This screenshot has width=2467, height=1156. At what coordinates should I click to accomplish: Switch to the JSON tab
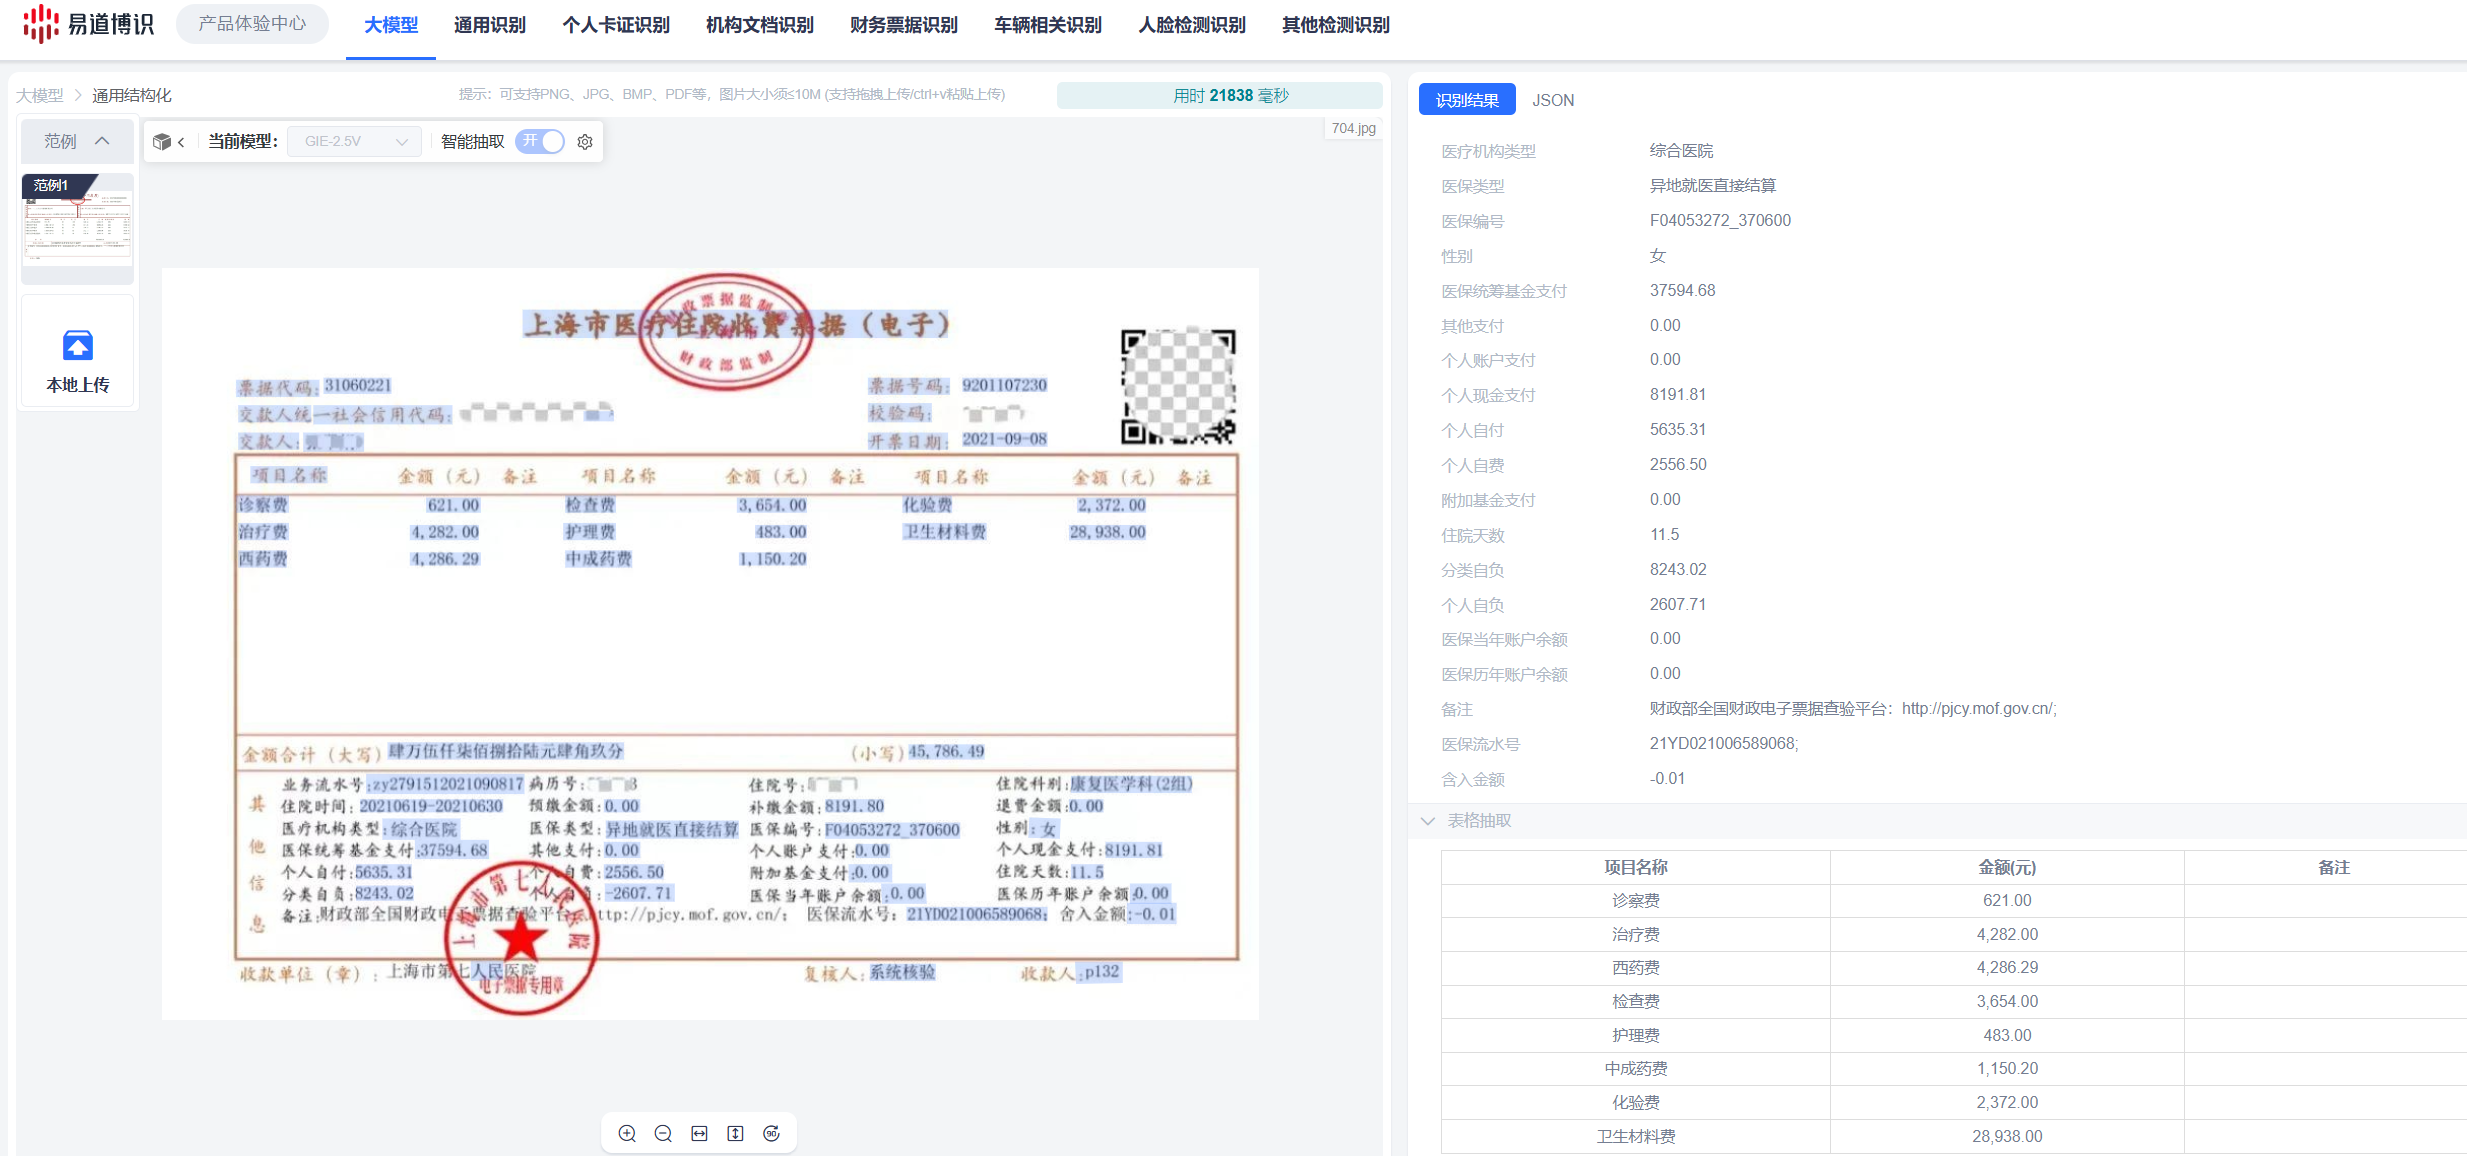(1552, 100)
